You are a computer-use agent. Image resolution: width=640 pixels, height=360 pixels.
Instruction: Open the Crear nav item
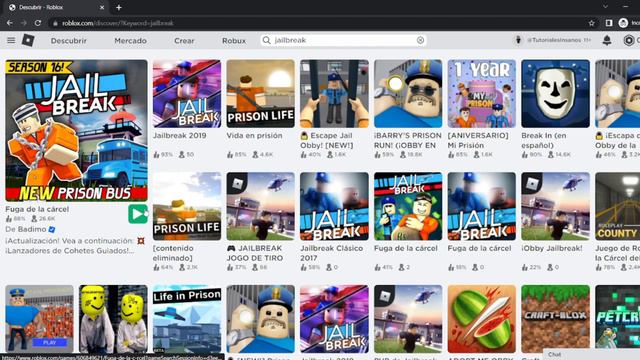[x=184, y=40]
